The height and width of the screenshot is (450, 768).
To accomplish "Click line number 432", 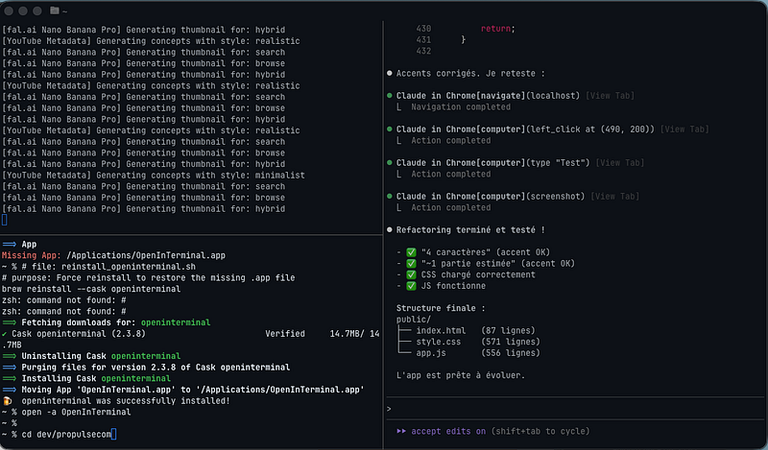I will 424,51.
